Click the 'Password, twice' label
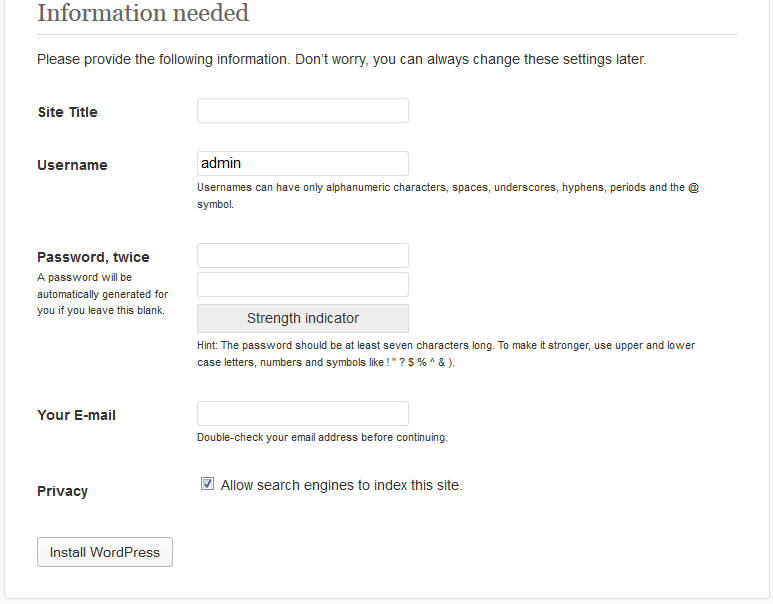Viewport: 773px width, 604px height. coord(93,257)
